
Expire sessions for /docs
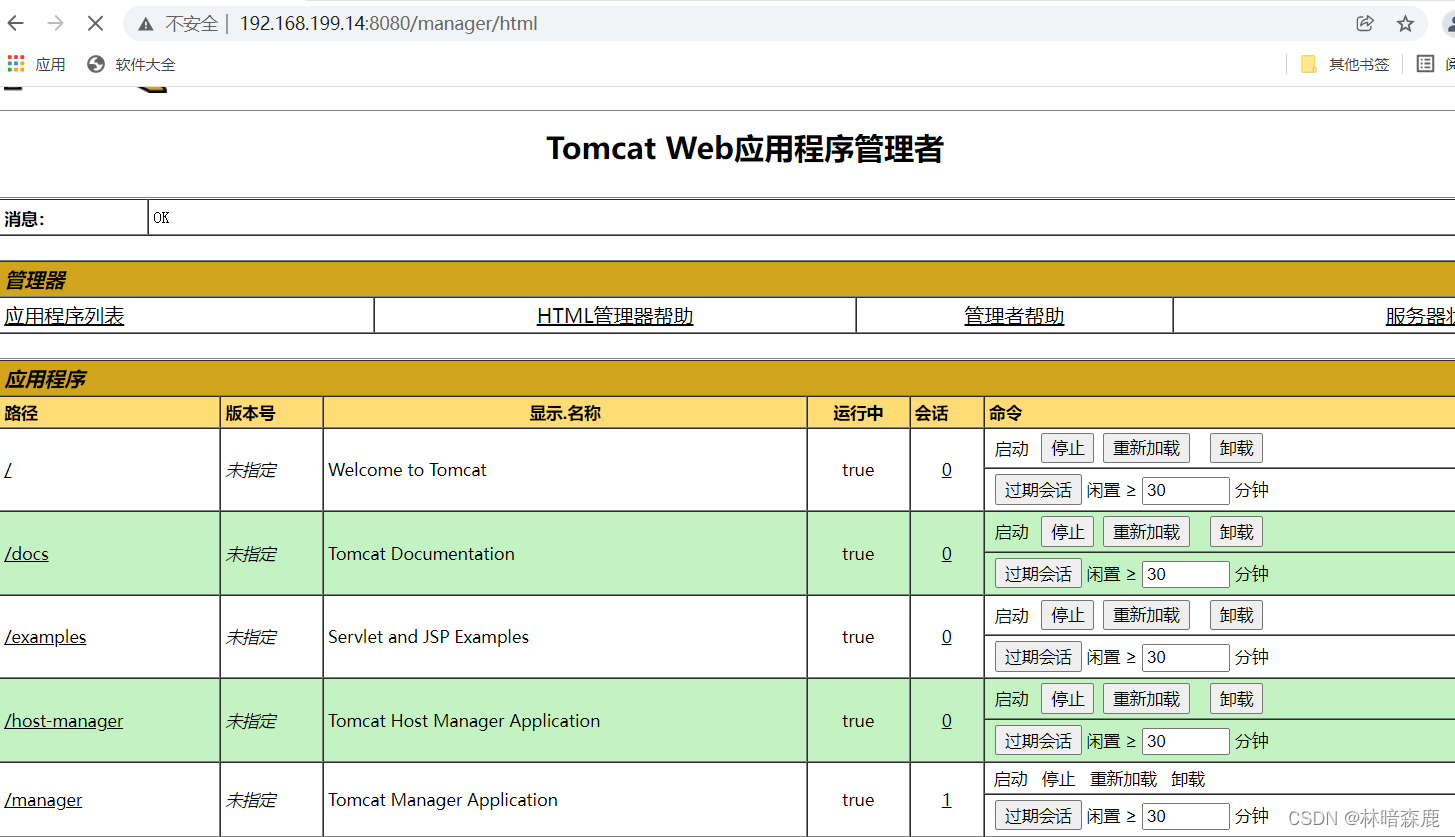click(1038, 574)
